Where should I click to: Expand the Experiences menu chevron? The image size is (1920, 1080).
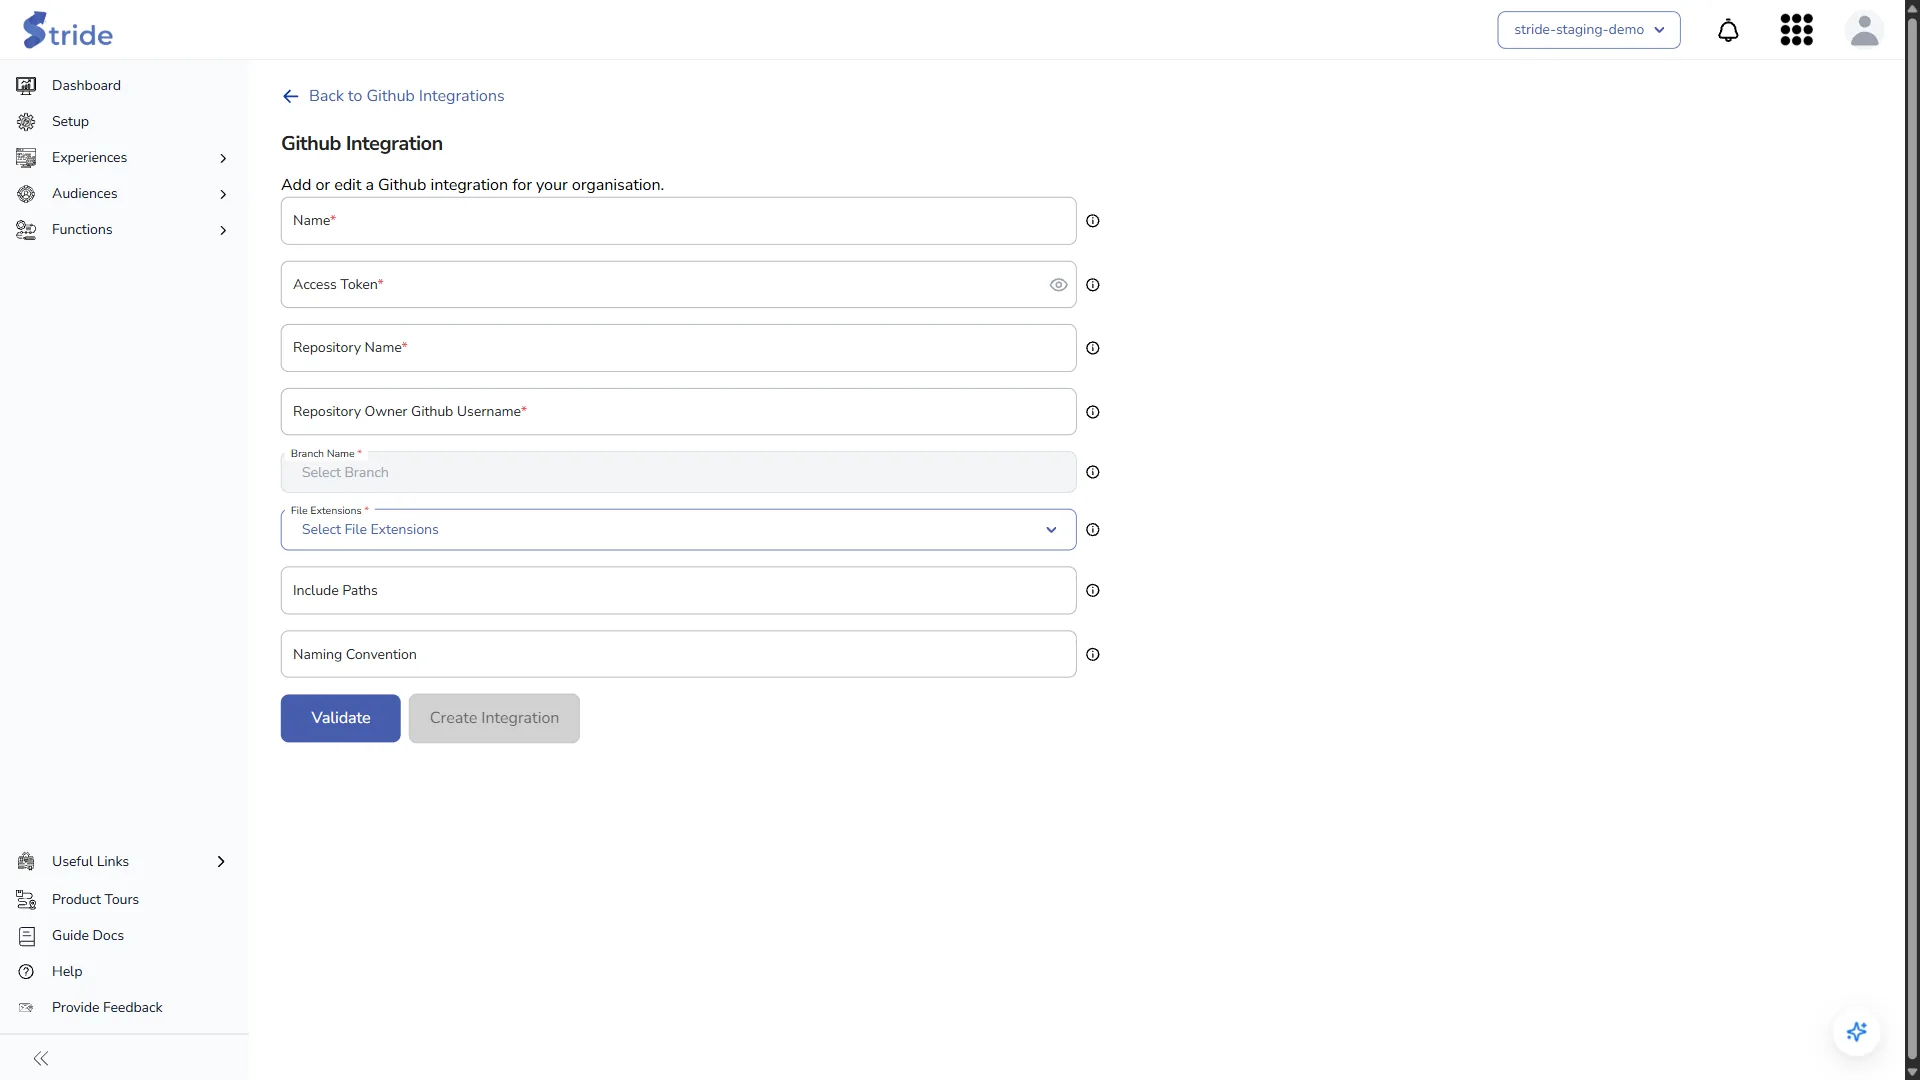point(223,158)
